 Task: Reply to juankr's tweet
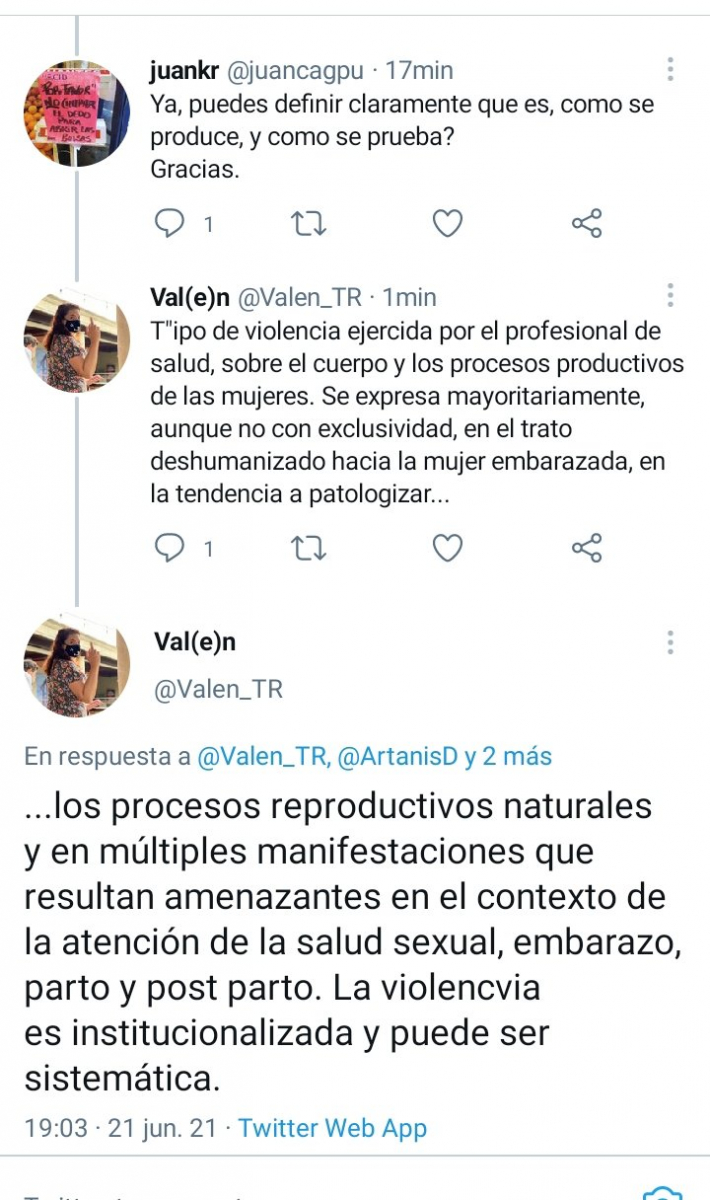point(170,224)
